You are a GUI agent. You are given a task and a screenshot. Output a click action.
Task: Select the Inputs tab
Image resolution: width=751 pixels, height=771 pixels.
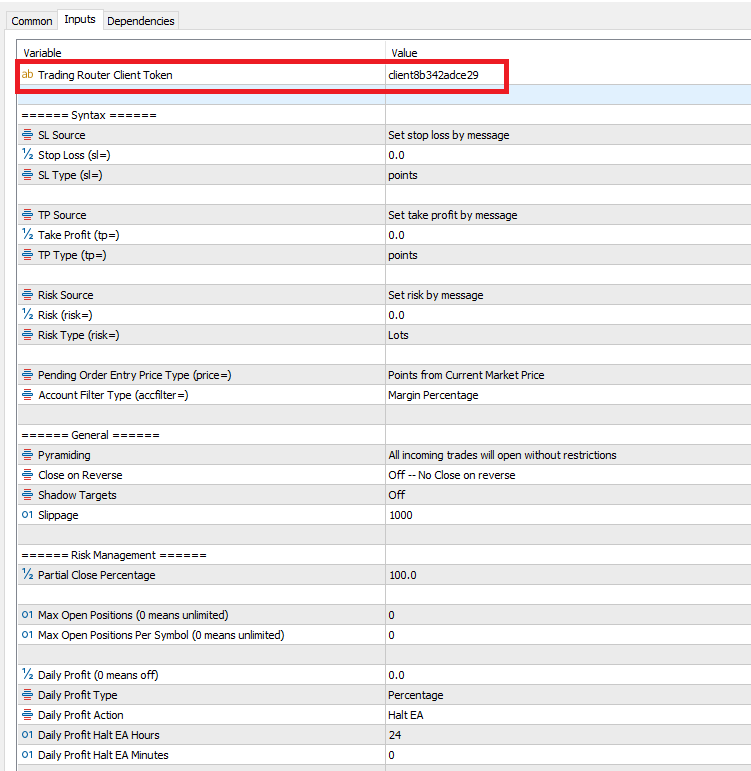coord(79,19)
